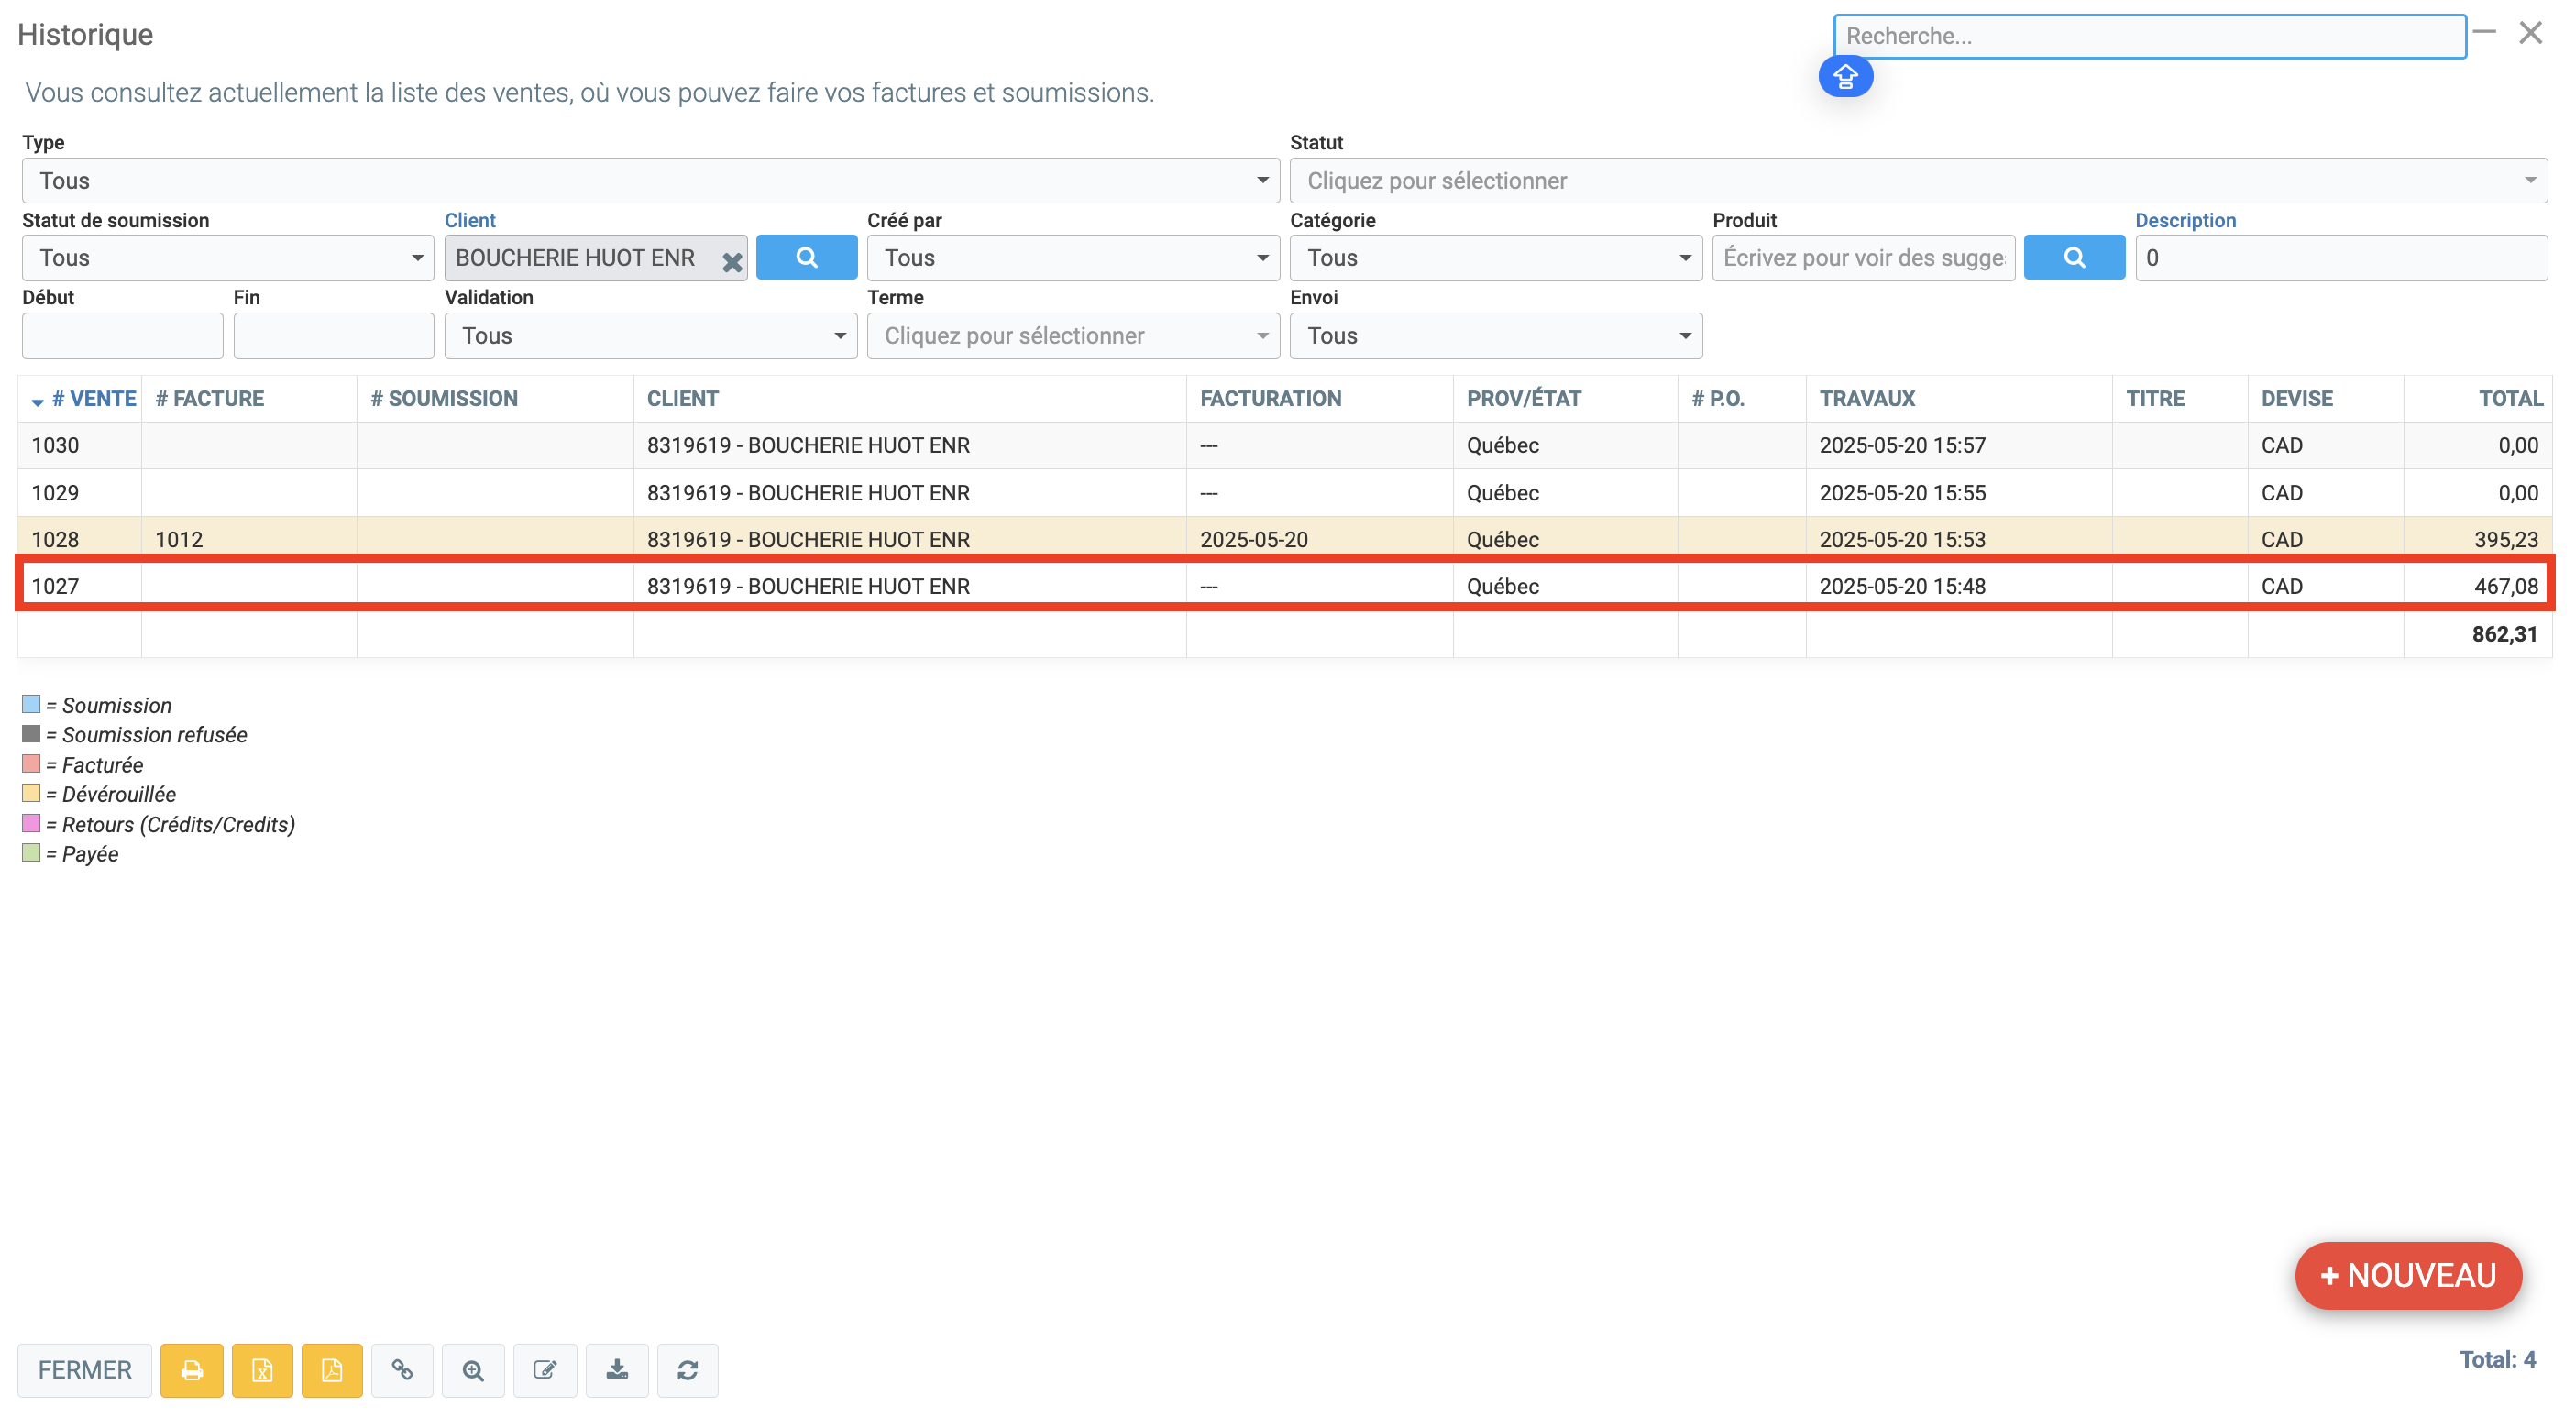2576x1417 pixels.
Task: Export list to Excel file
Action: 262,1369
